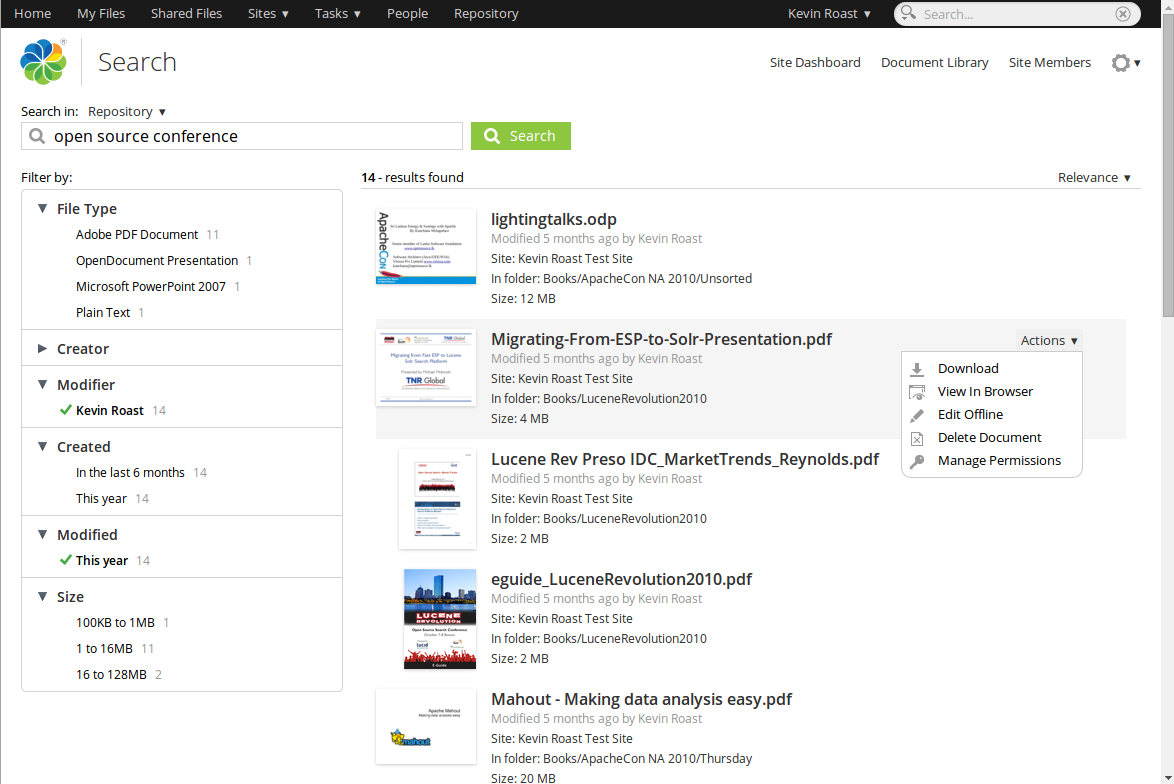Open the Search in Repository dropdown
The height and width of the screenshot is (784, 1174).
coord(127,112)
